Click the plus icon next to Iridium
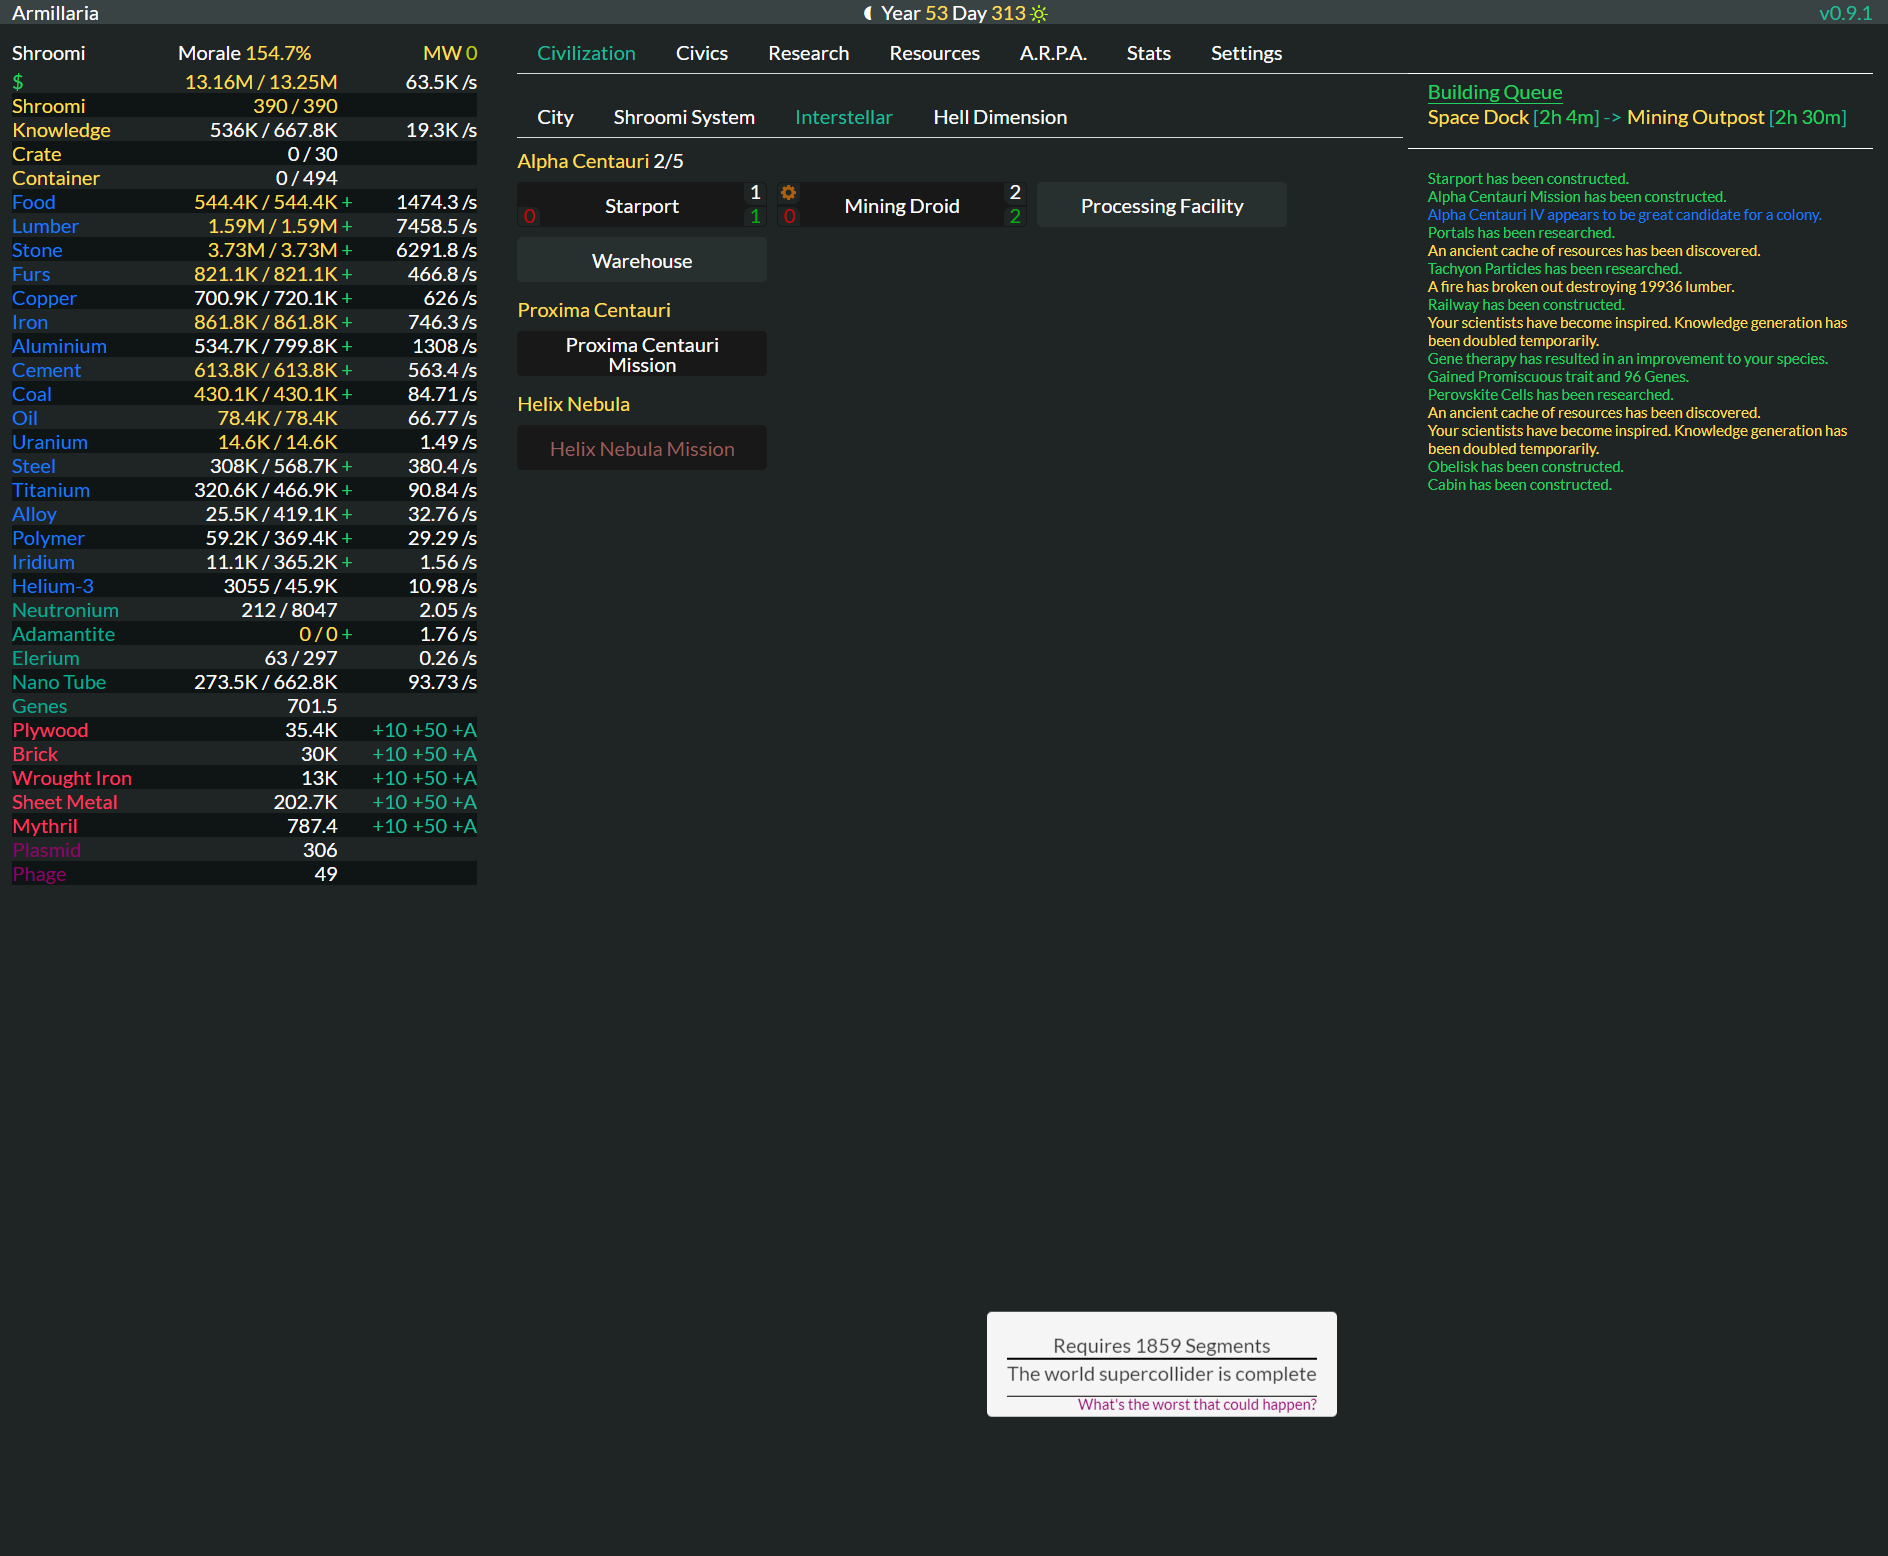The width and height of the screenshot is (1888, 1556). 347,562
